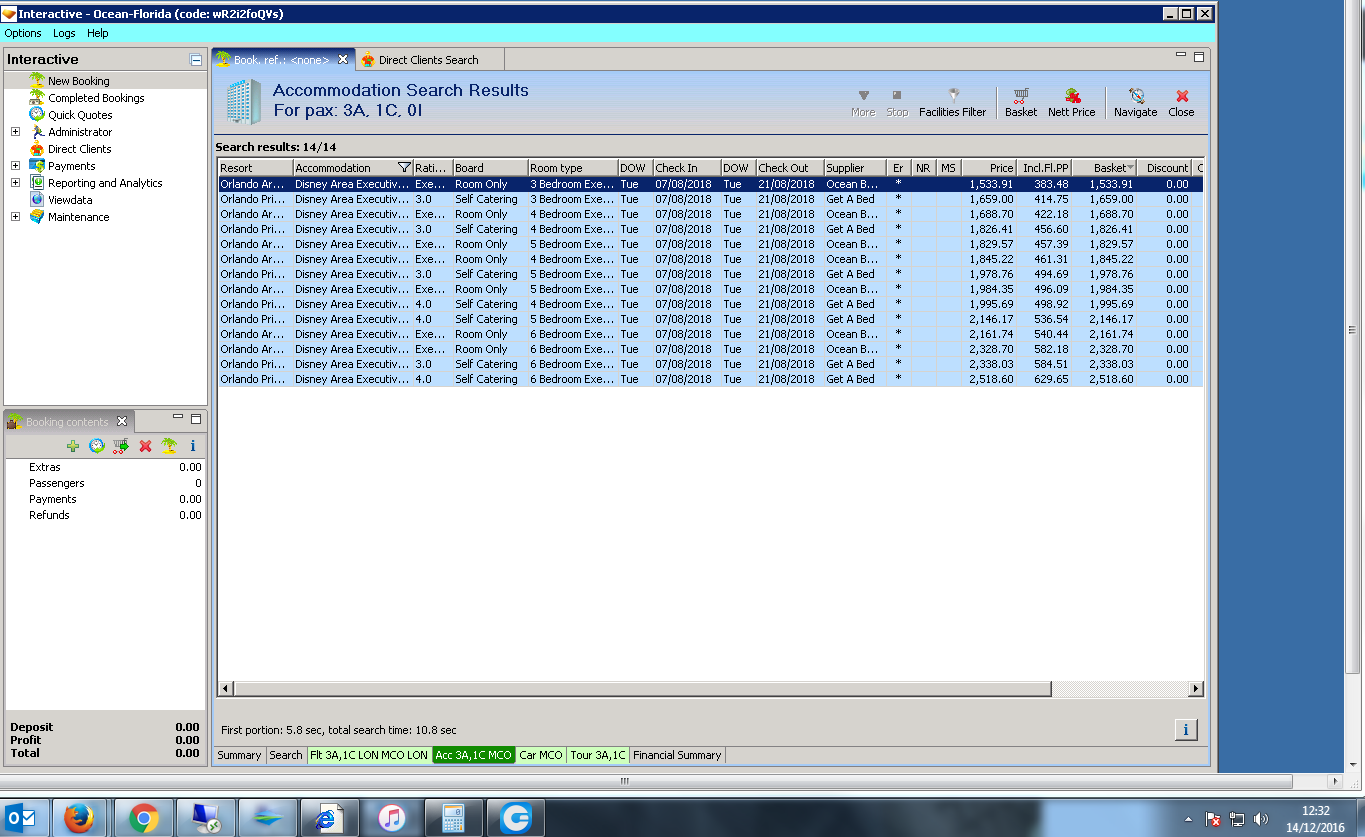Open the Options menu
Image resolution: width=1365 pixels, height=837 pixels.
coord(23,33)
